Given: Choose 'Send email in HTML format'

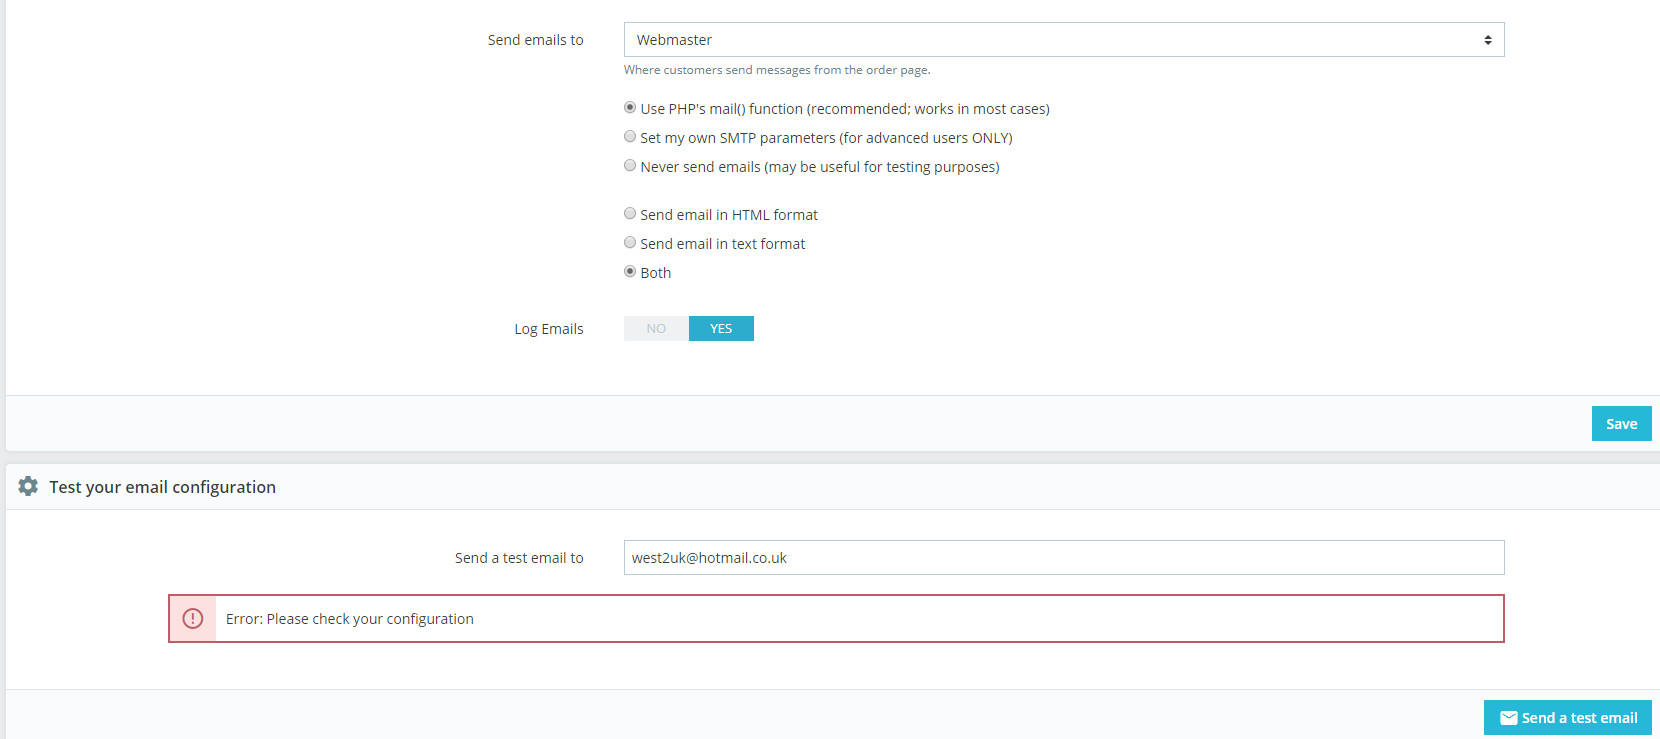Looking at the screenshot, I should 630,214.
